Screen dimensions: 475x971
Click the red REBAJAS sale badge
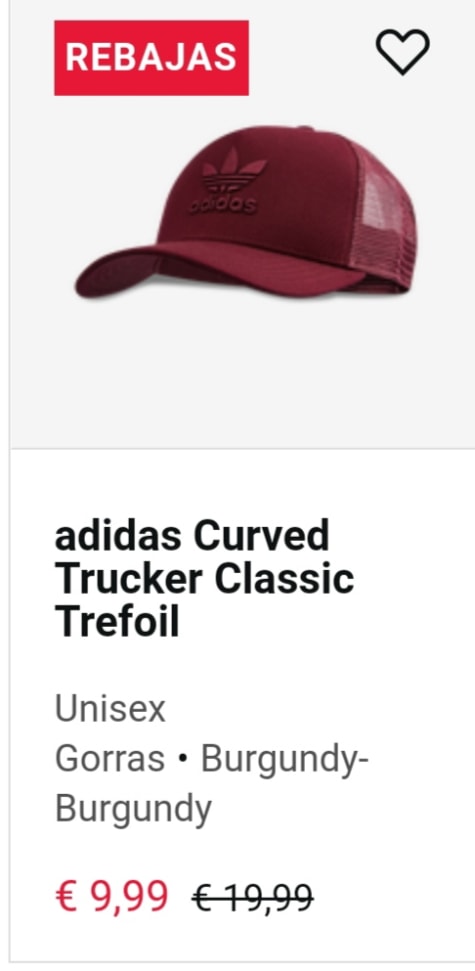click(151, 58)
